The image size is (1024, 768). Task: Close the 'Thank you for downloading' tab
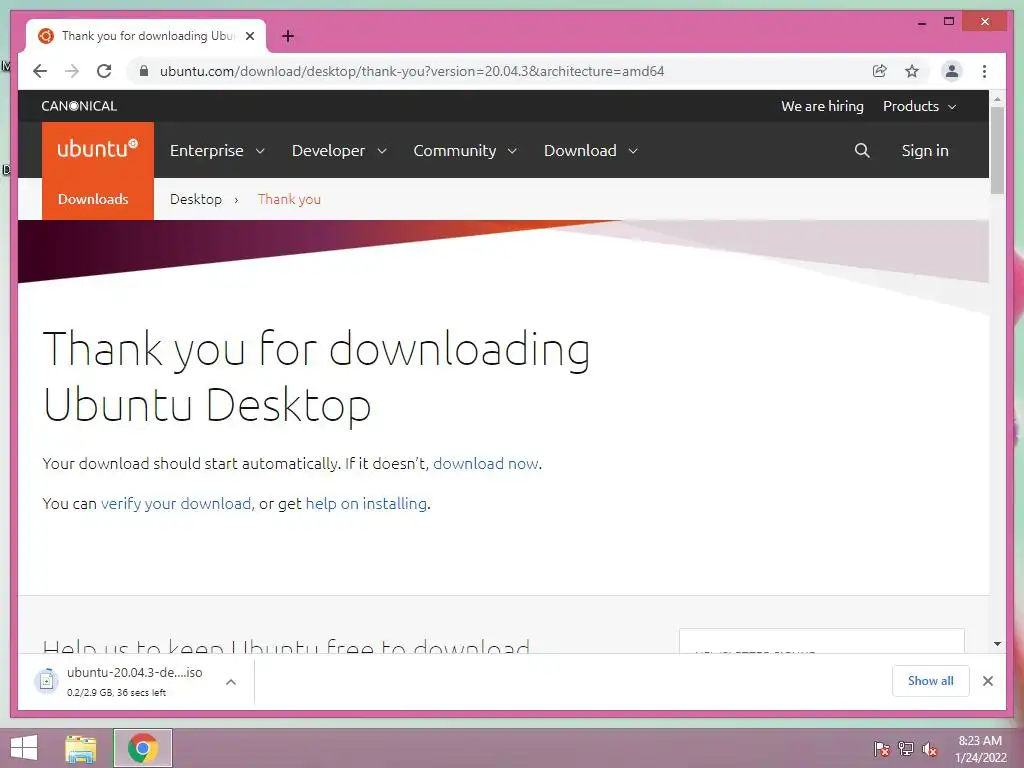[250, 36]
